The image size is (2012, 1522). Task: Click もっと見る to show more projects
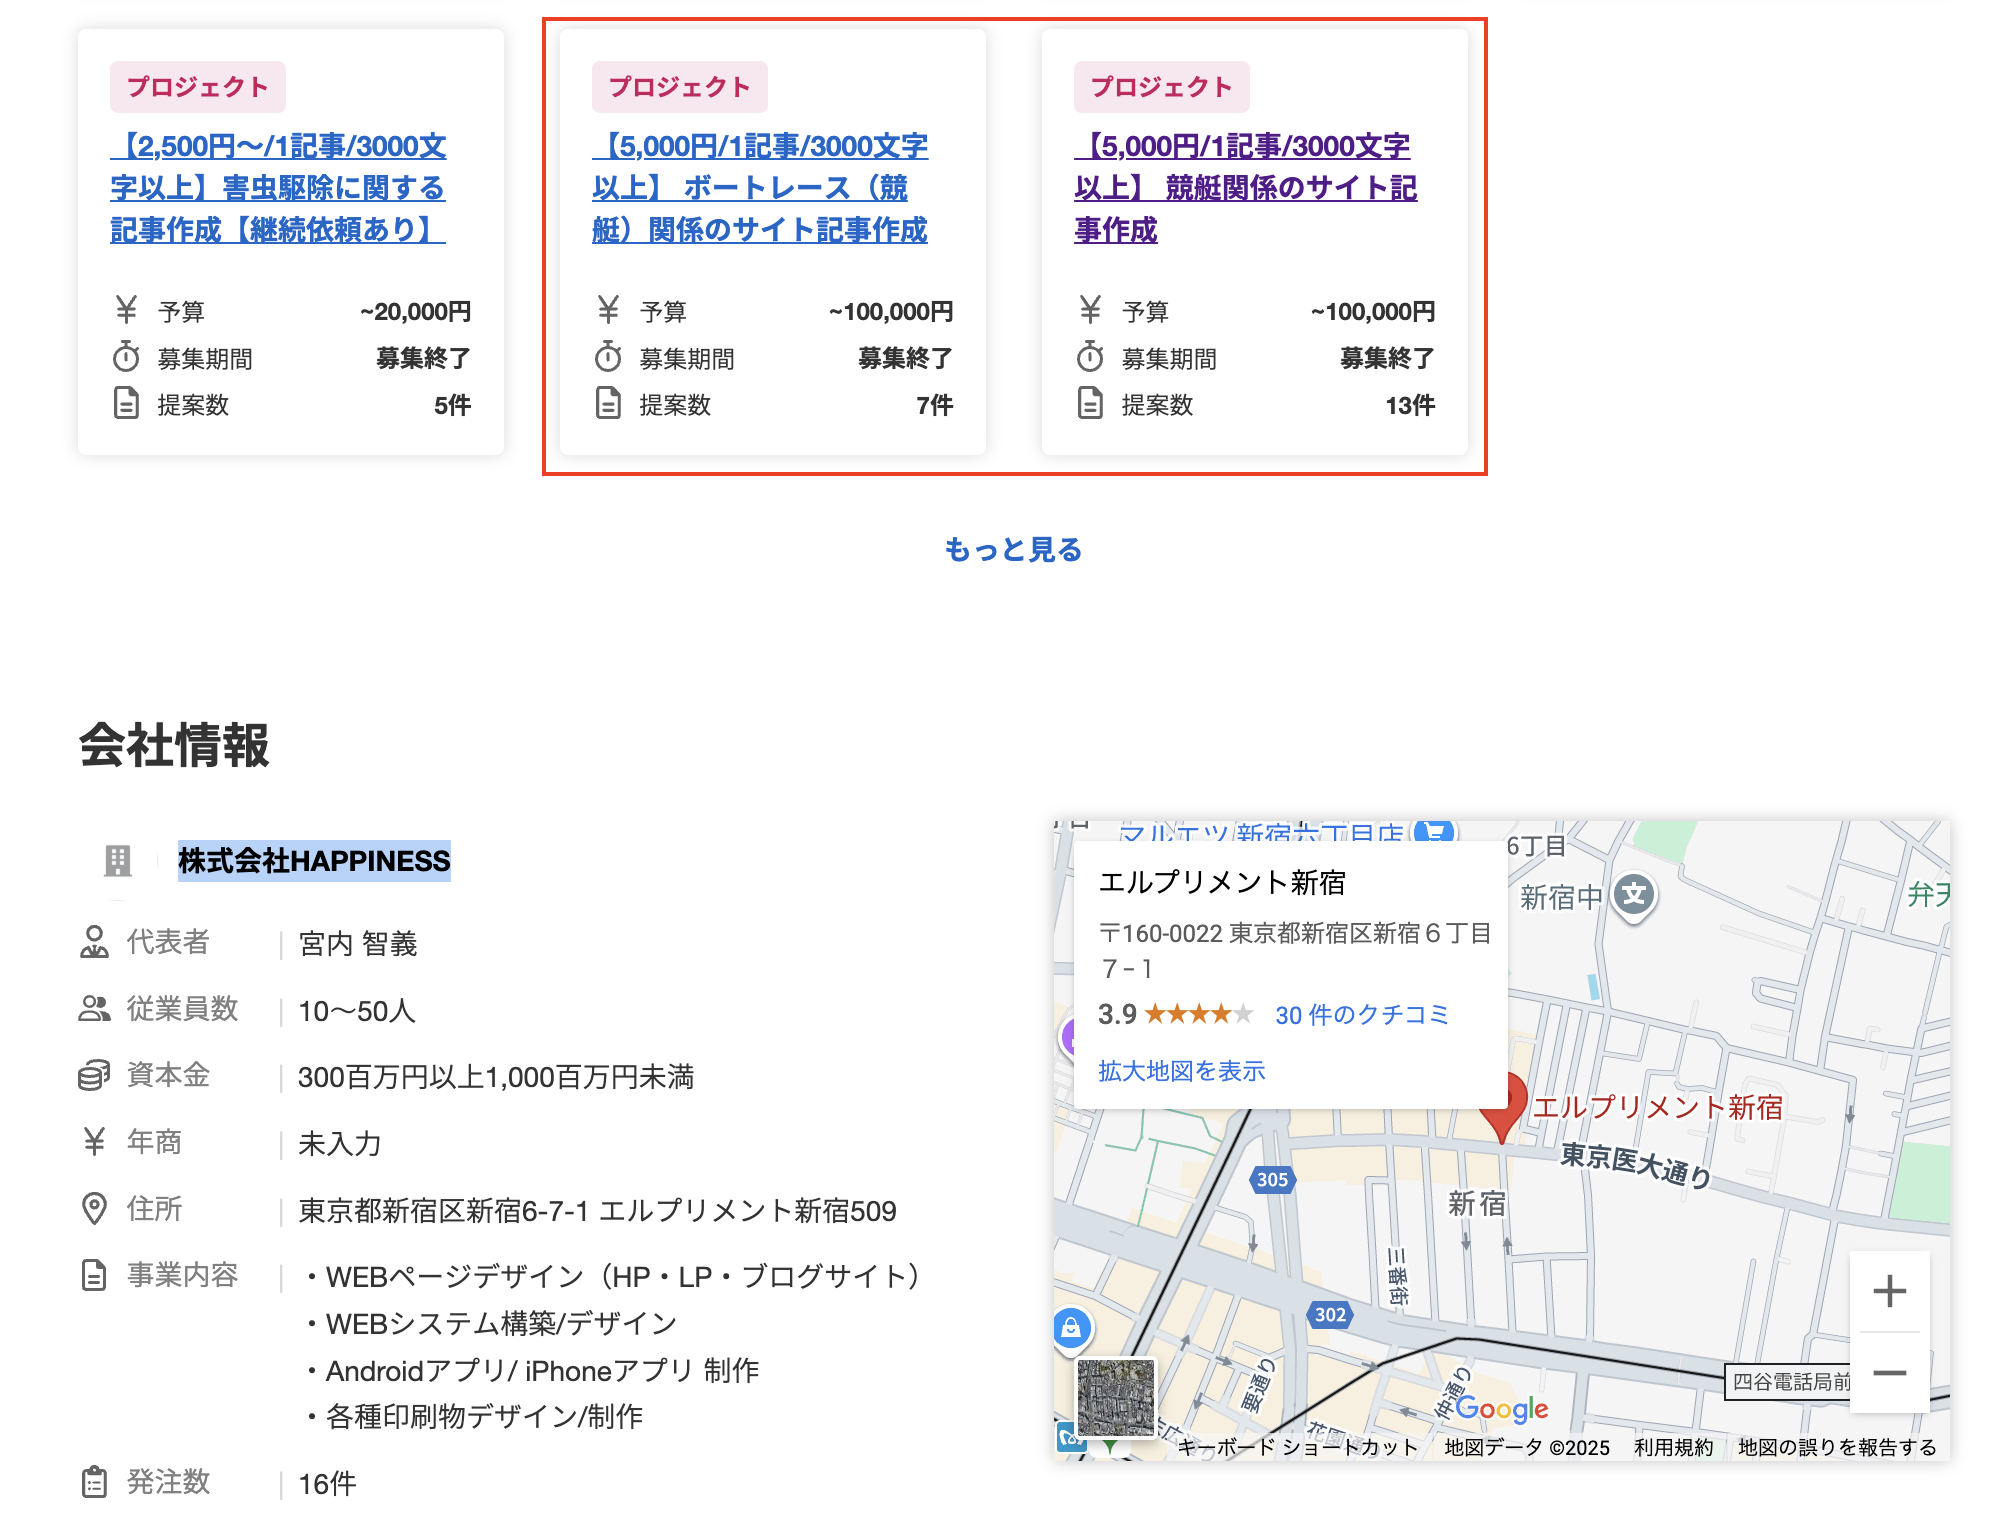coord(1013,549)
